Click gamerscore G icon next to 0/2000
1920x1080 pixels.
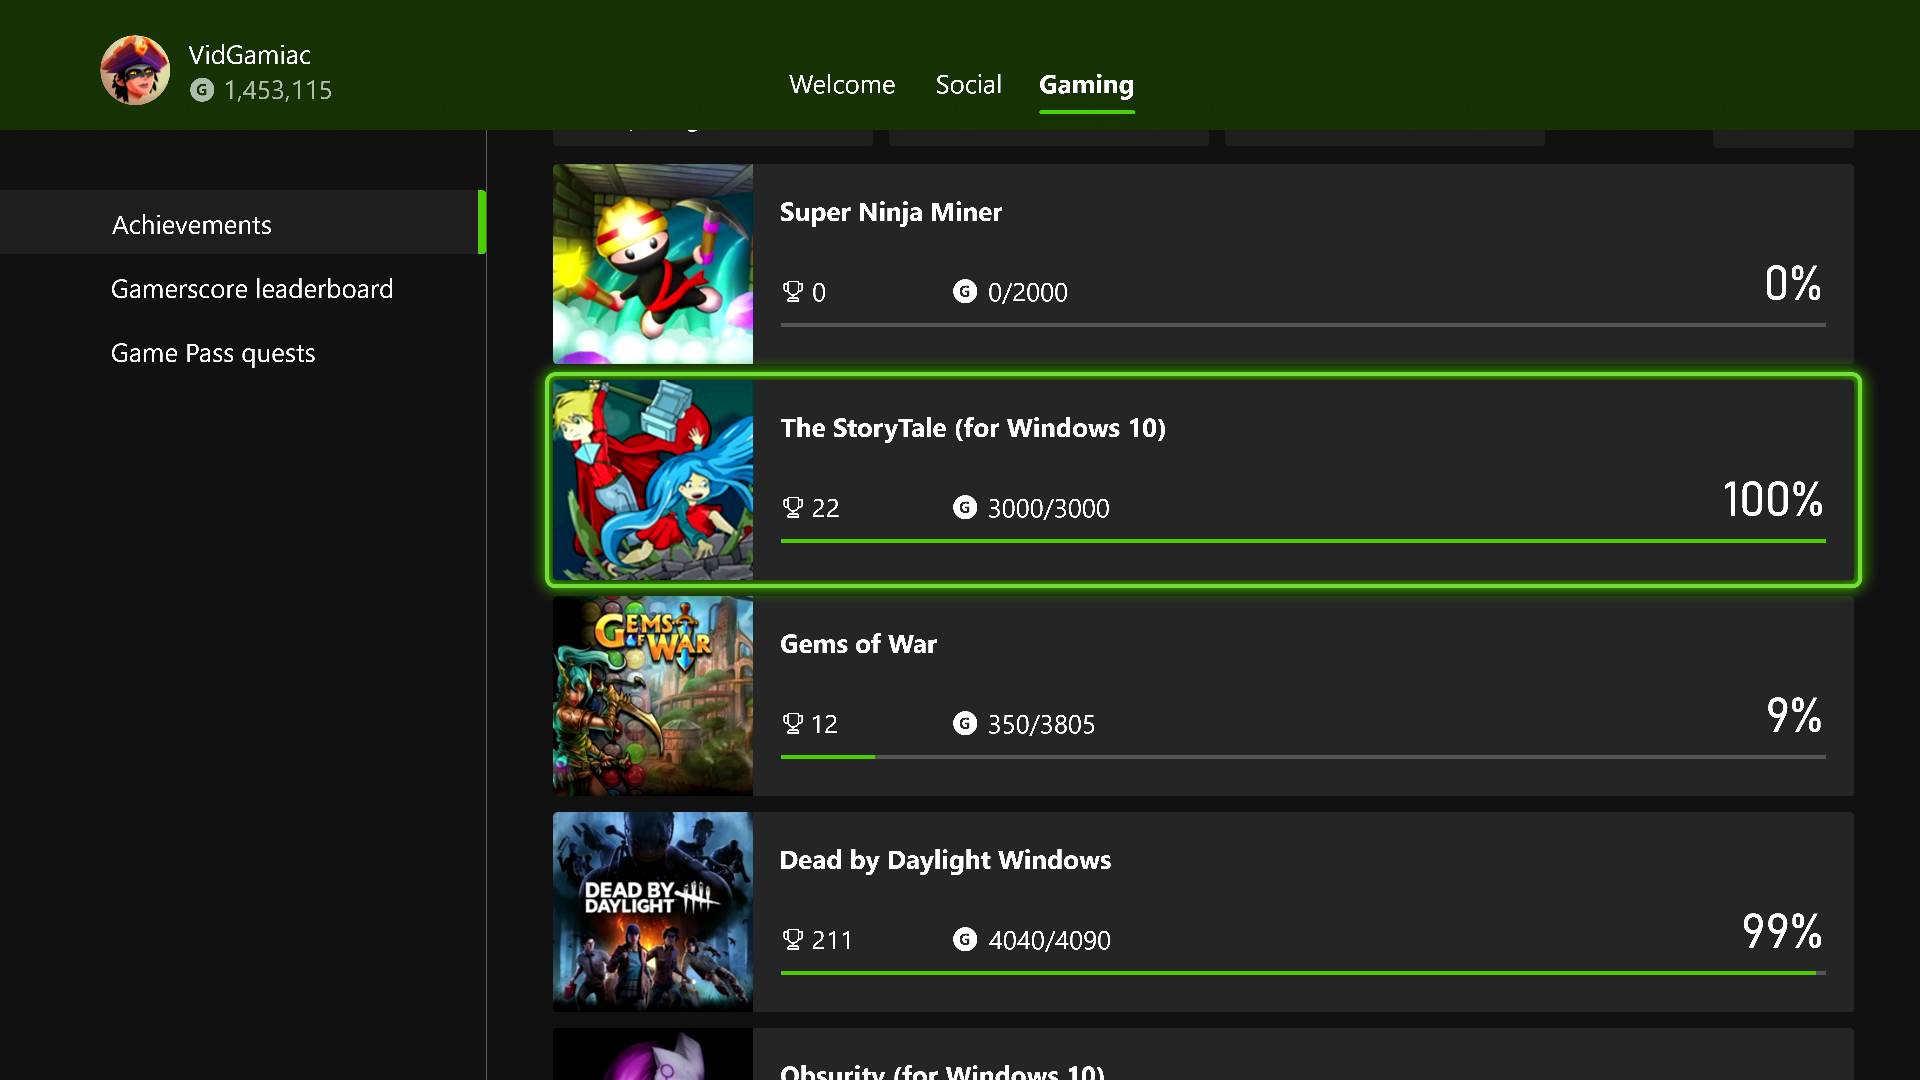(x=964, y=292)
